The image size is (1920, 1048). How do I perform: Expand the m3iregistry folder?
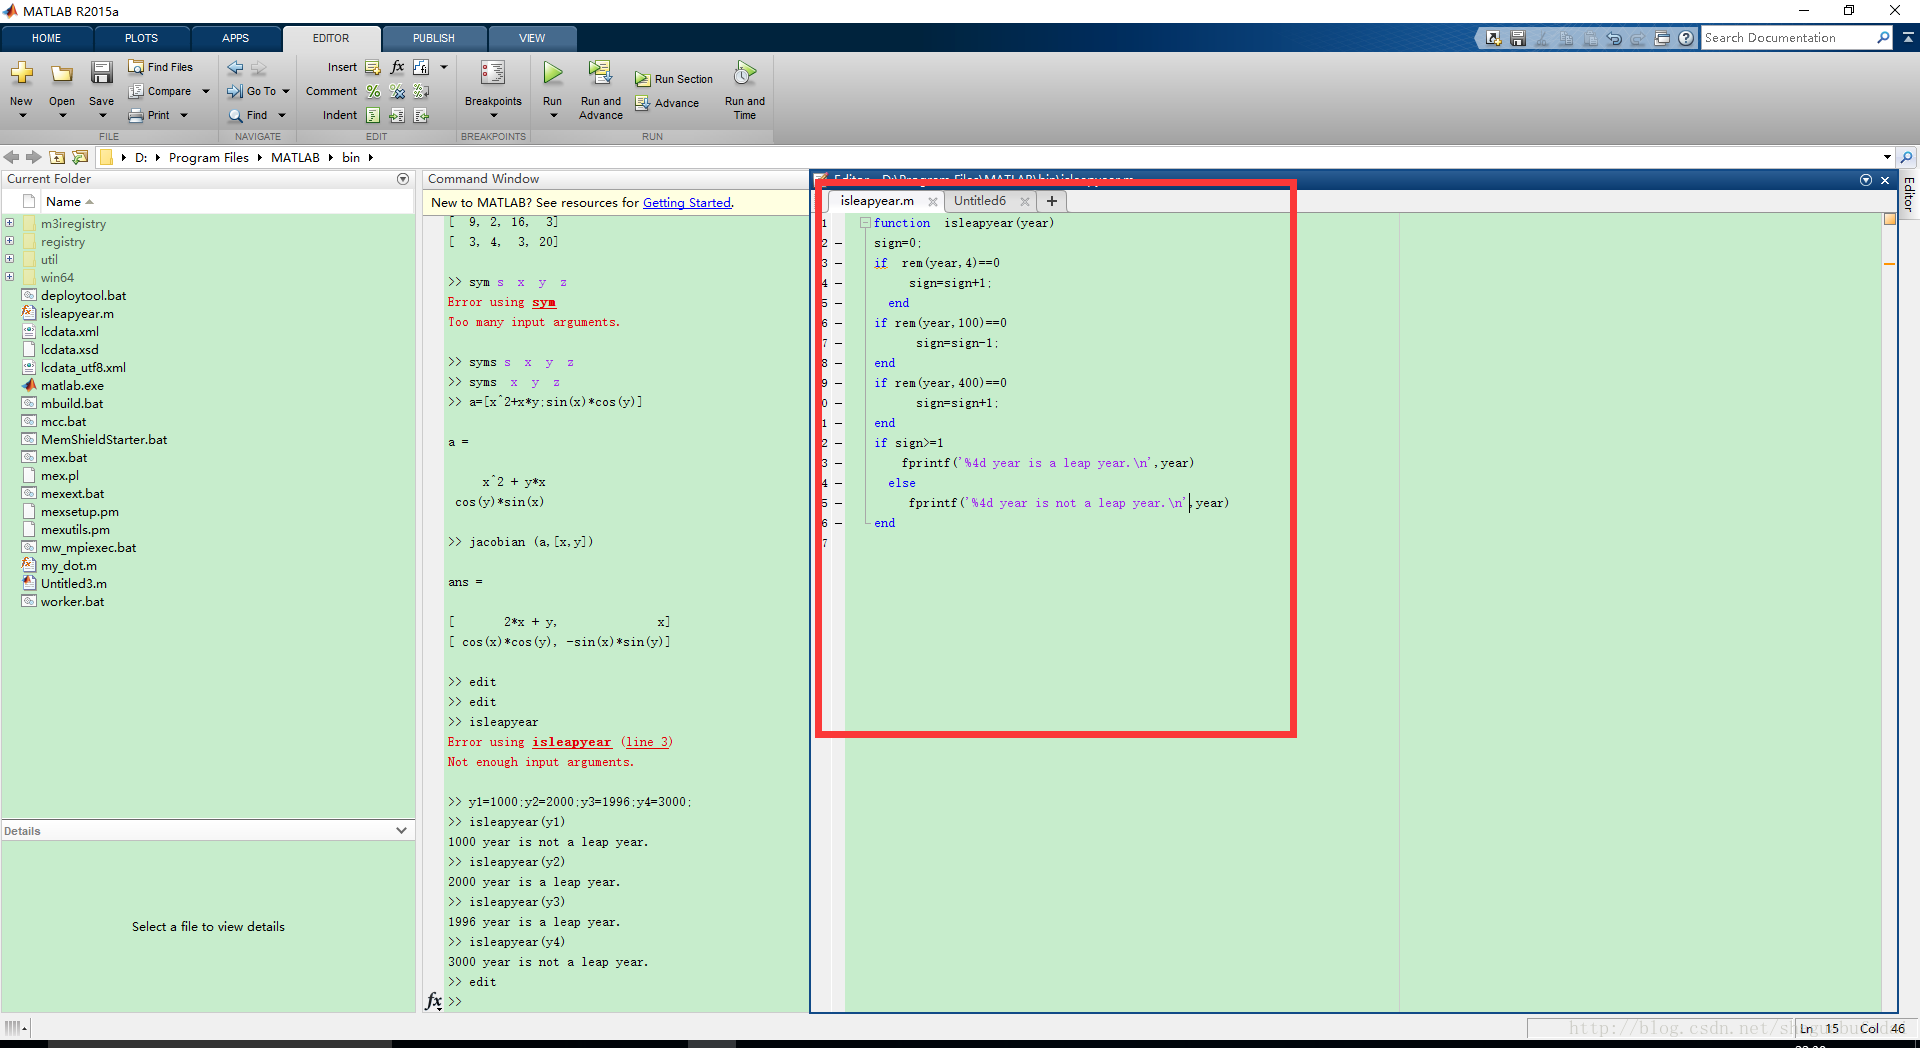coord(10,223)
